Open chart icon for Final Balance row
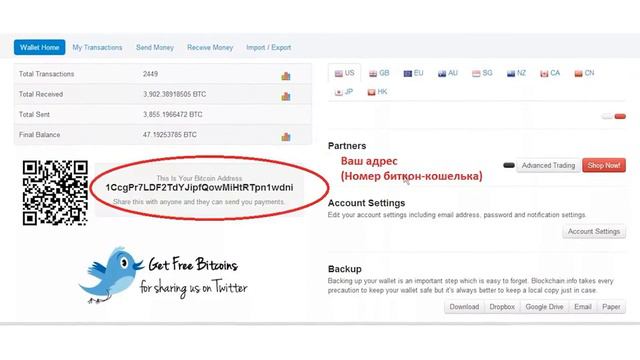This screenshot has height=360, width=640. click(x=286, y=137)
